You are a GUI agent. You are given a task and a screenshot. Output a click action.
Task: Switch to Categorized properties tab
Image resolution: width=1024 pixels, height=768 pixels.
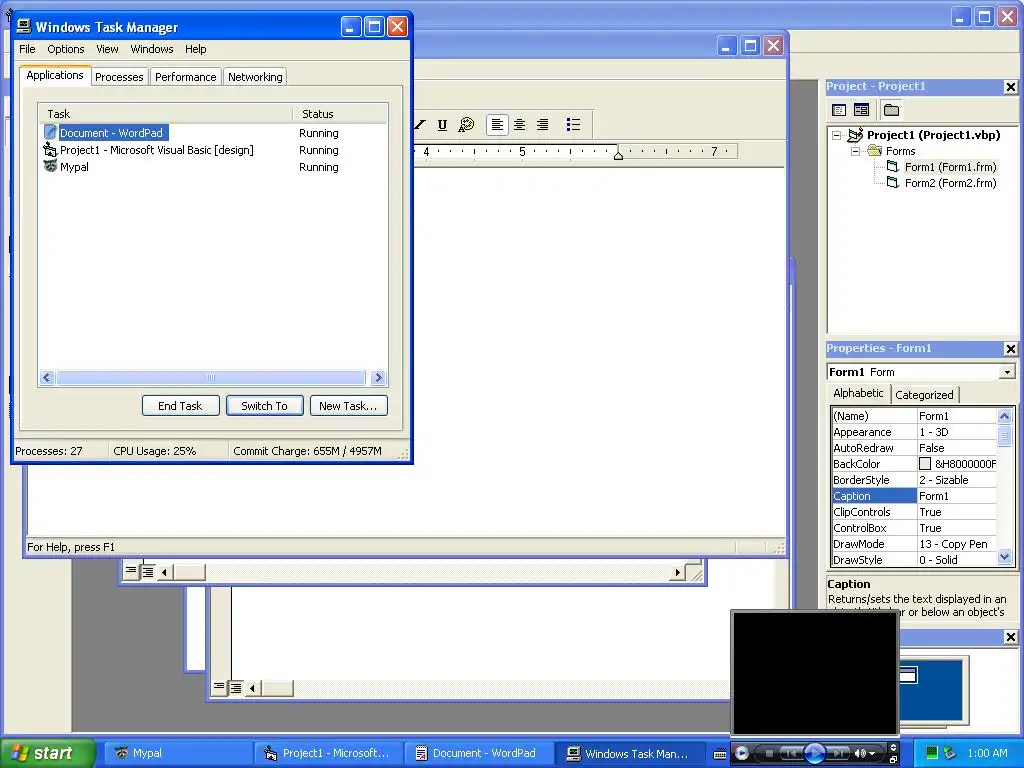[x=924, y=395]
